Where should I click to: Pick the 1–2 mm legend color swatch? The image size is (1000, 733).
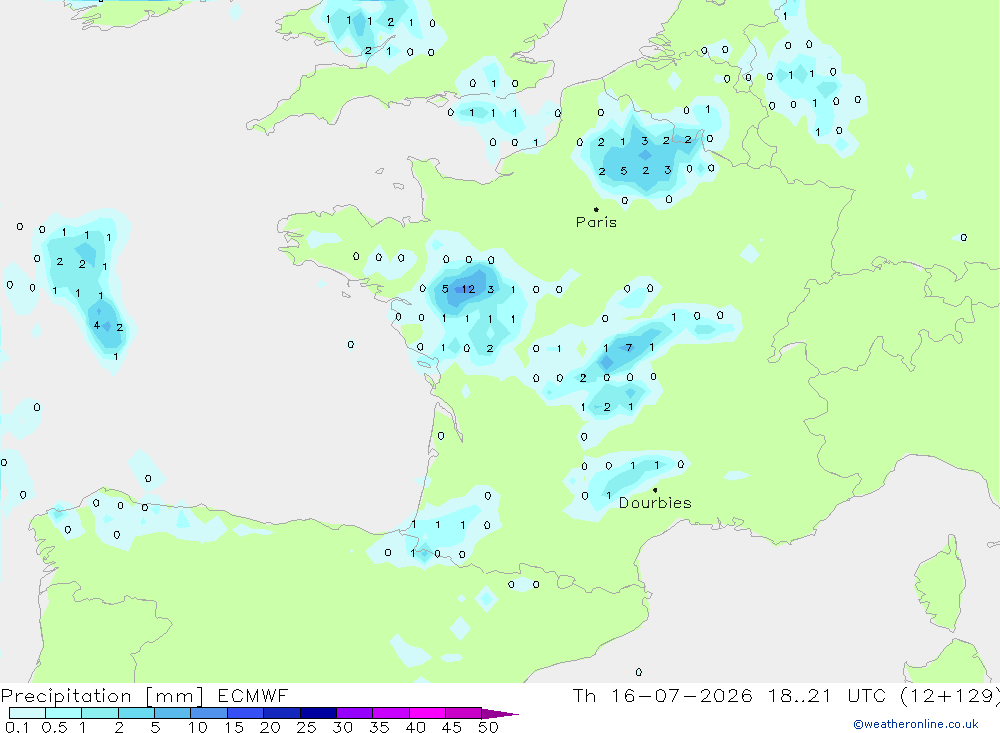tap(99, 713)
